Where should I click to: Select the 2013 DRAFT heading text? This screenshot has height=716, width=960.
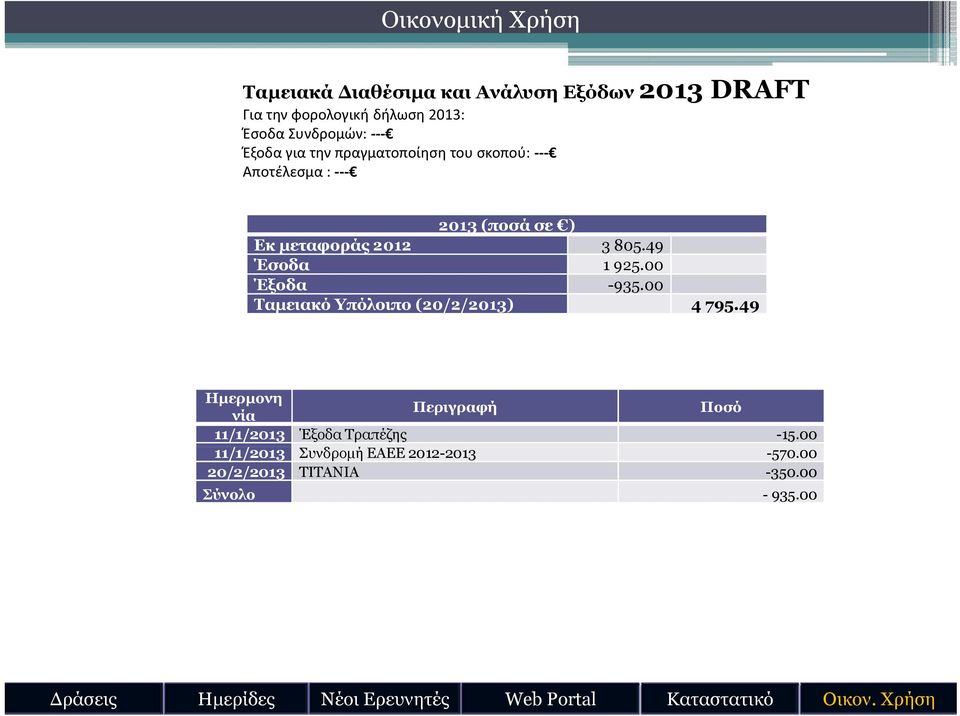pyautogui.click(x=724, y=90)
